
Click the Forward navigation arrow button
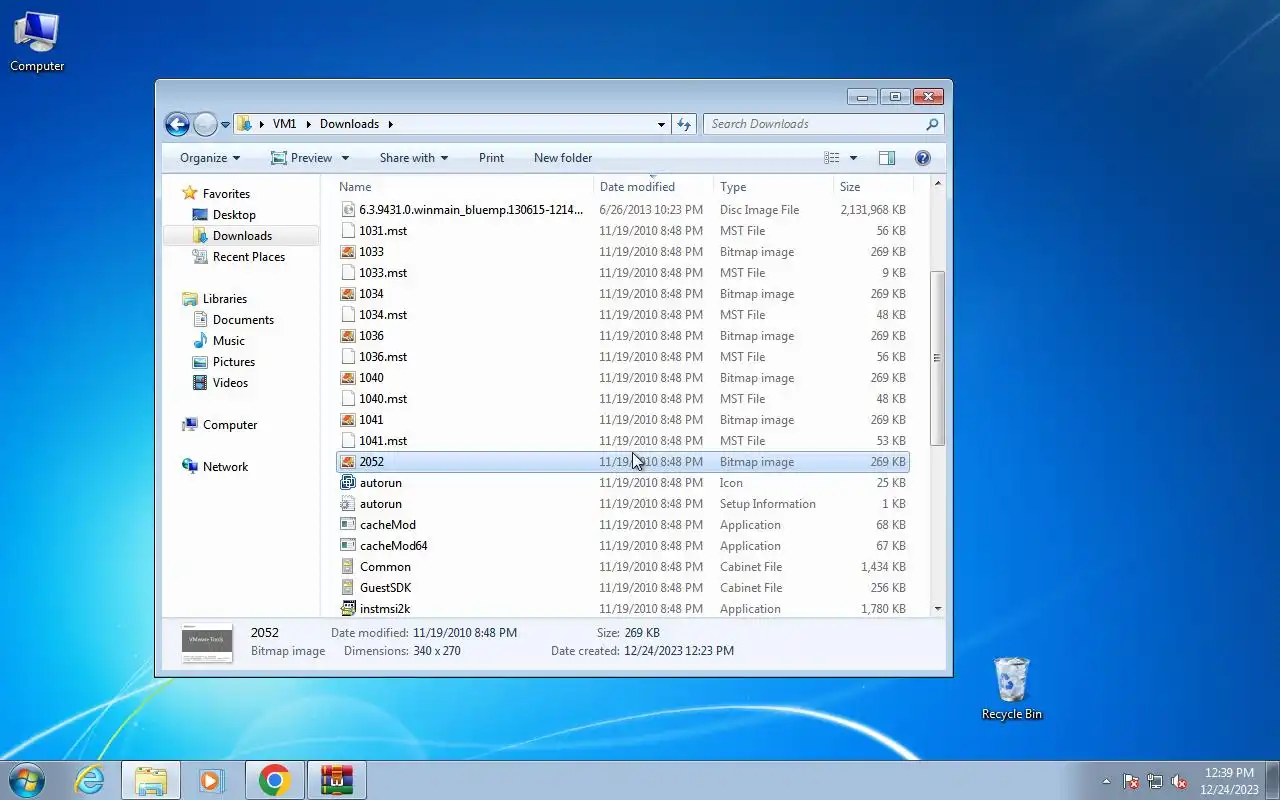coord(205,124)
